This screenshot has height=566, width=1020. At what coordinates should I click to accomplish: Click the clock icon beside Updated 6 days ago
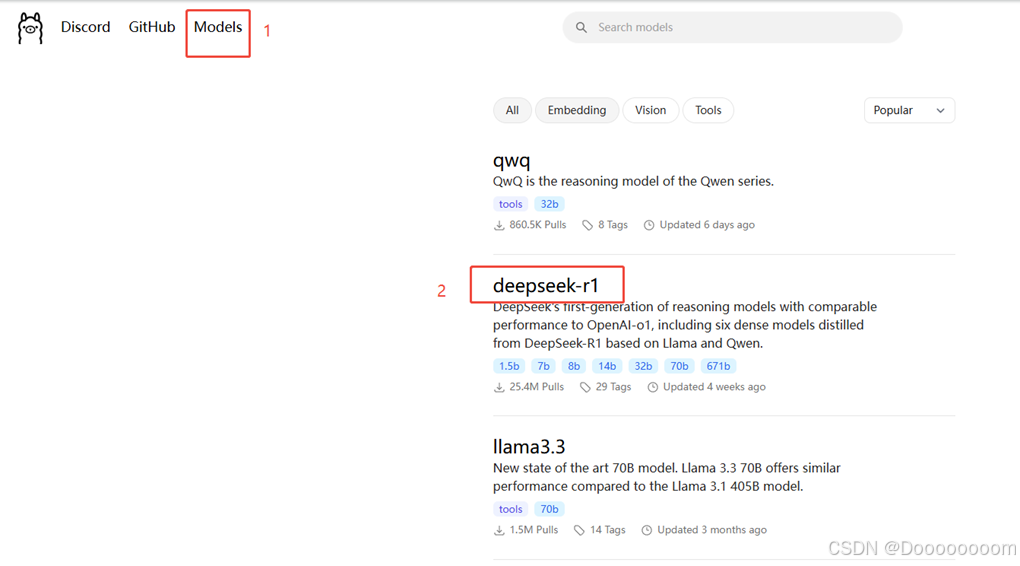click(649, 225)
